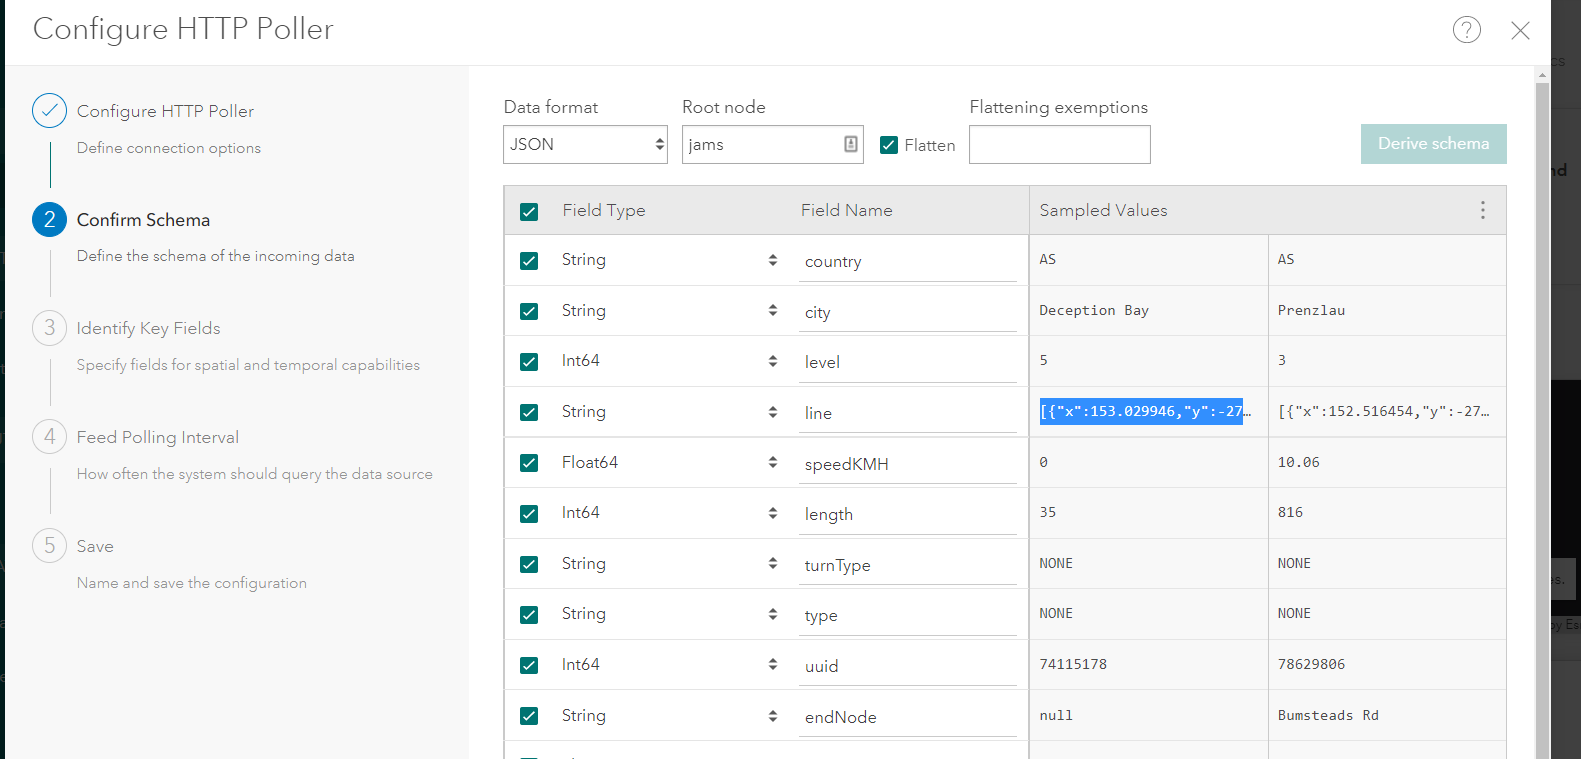Open the Int64 type dropdown for level
1581x759 pixels.
click(669, 361)
